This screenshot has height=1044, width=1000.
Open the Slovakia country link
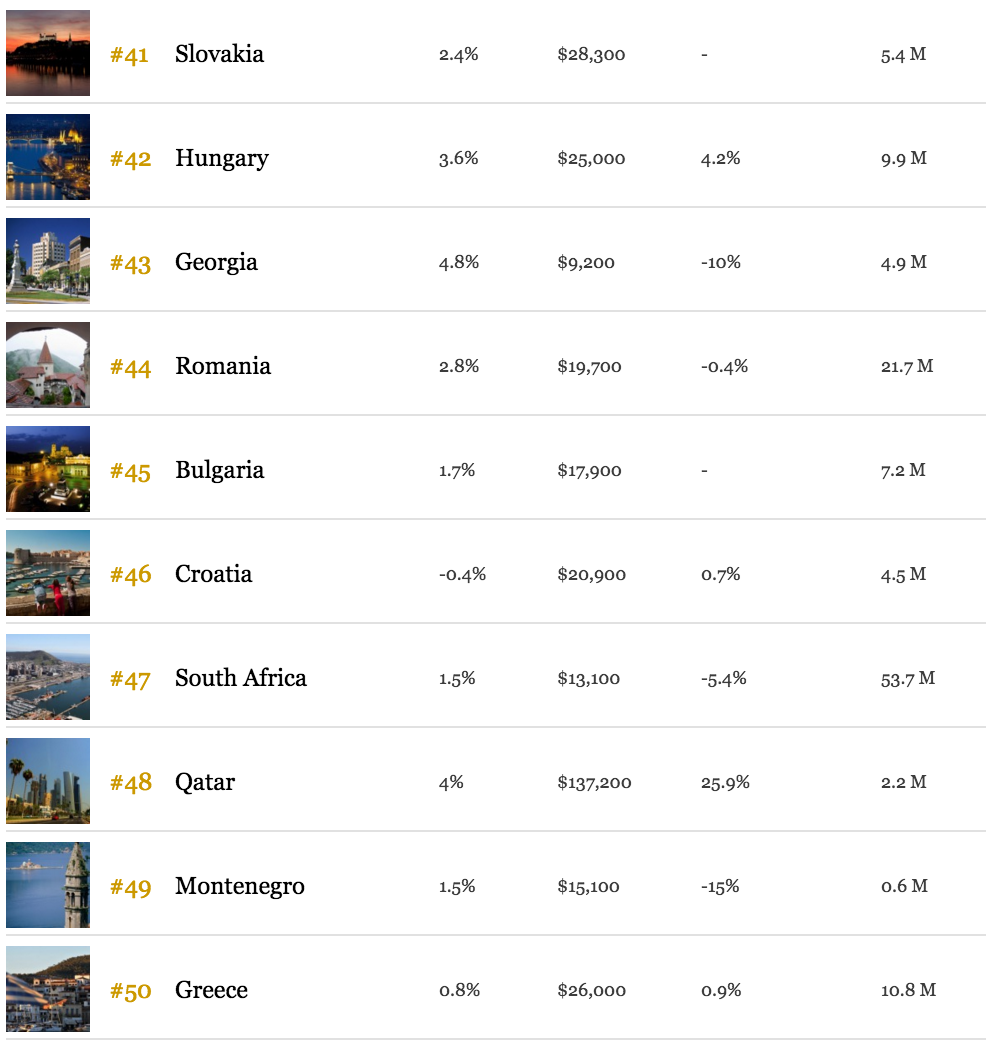pos(219,54)
